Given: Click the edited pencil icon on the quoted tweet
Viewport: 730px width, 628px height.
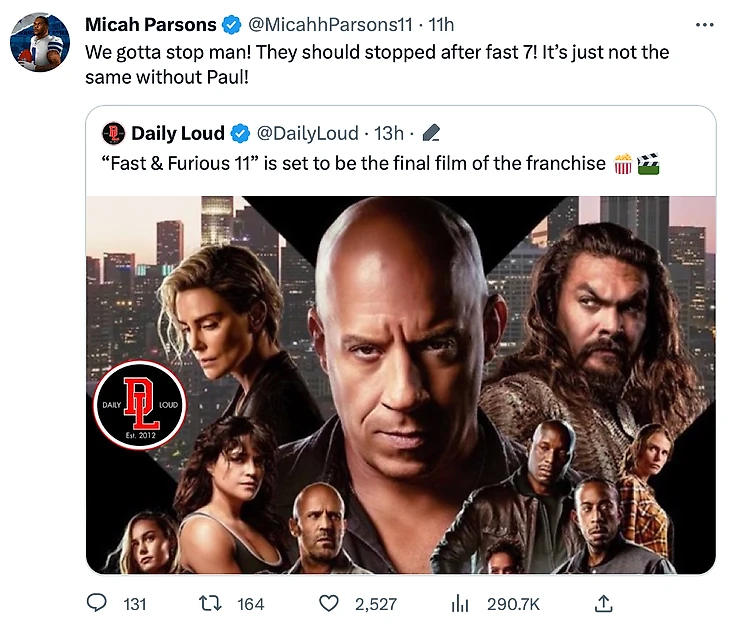Looking at the screenshot, I should pos(432,133).
